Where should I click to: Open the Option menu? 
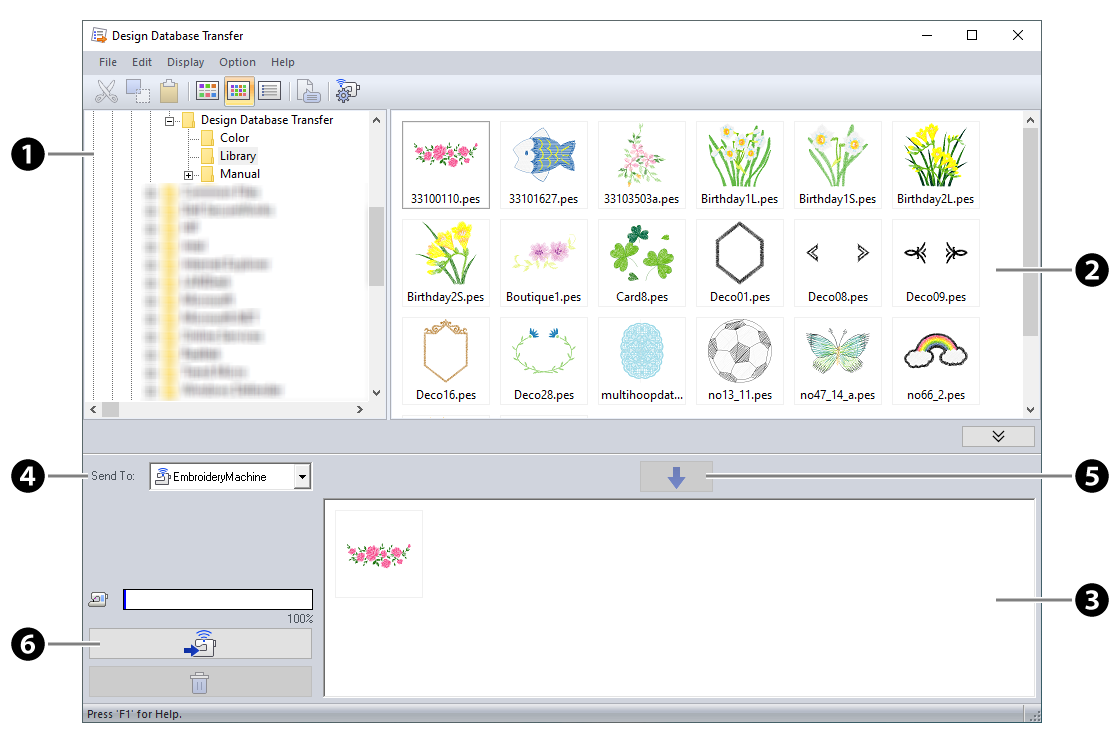click(x=237, y=62)
